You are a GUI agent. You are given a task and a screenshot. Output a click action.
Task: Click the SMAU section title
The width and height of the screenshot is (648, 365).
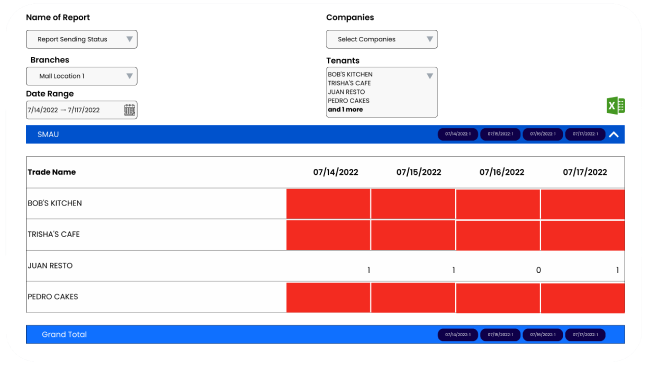(x=48, y=134)
